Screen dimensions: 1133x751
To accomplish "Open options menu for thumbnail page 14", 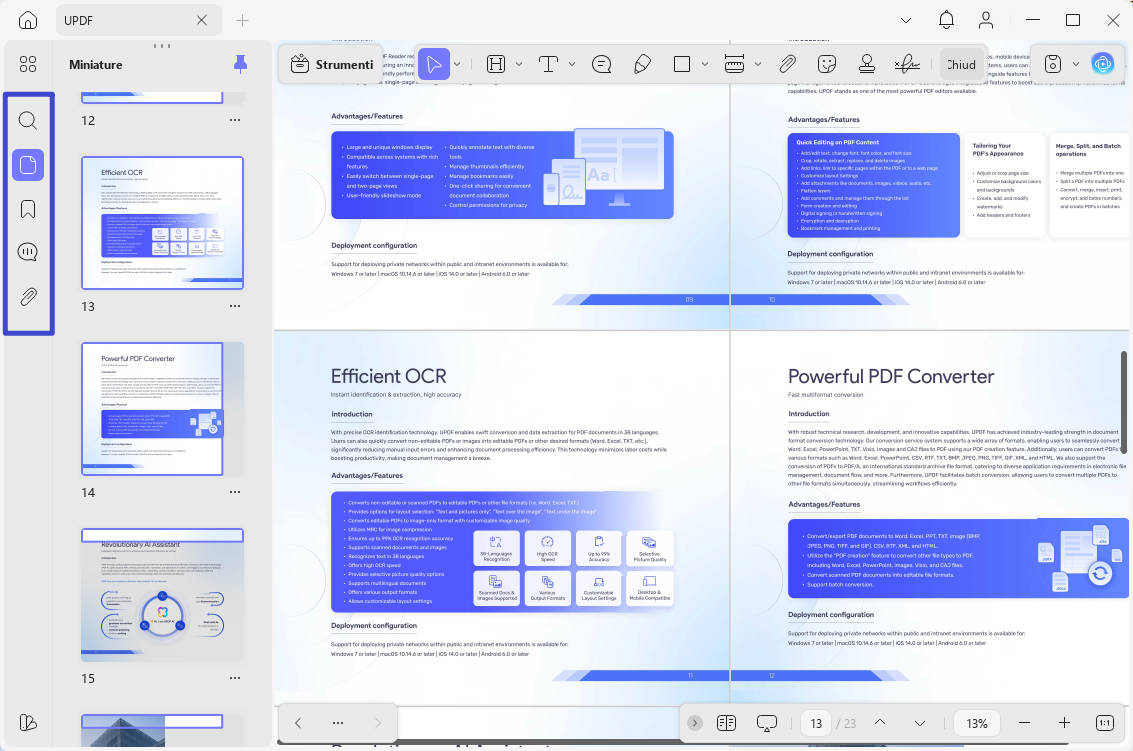I will coord(235,492).
